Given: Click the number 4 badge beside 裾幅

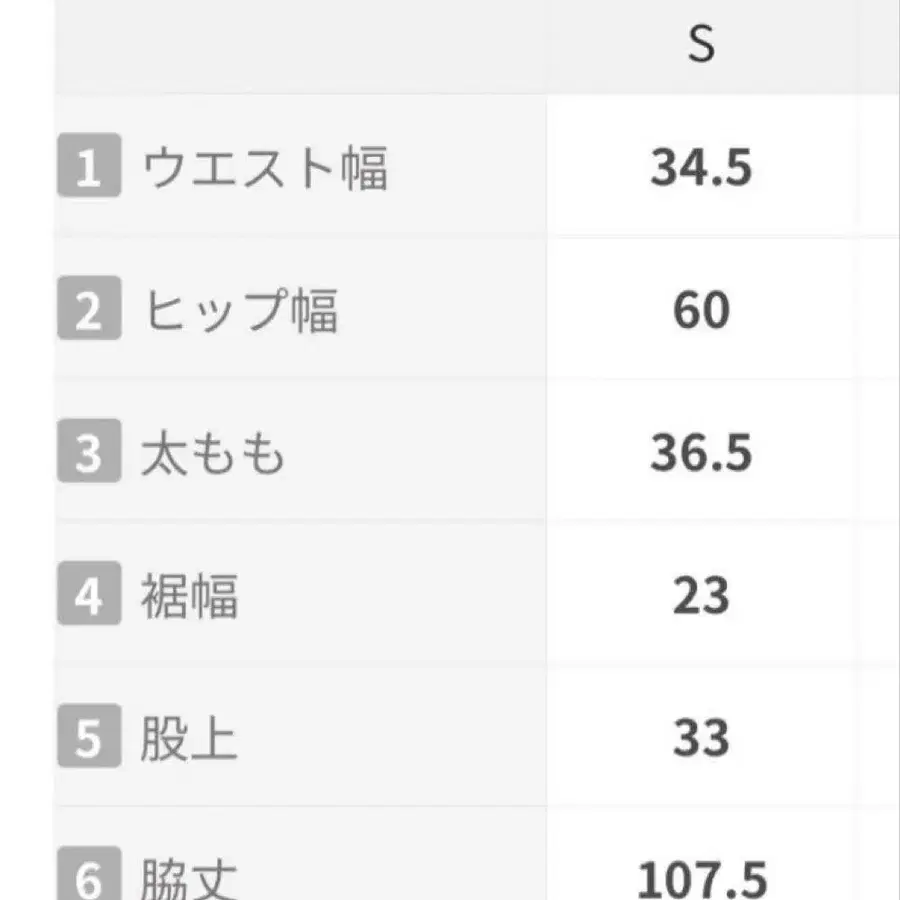Looking at the screenshot, I should click(x=89, y=597).
